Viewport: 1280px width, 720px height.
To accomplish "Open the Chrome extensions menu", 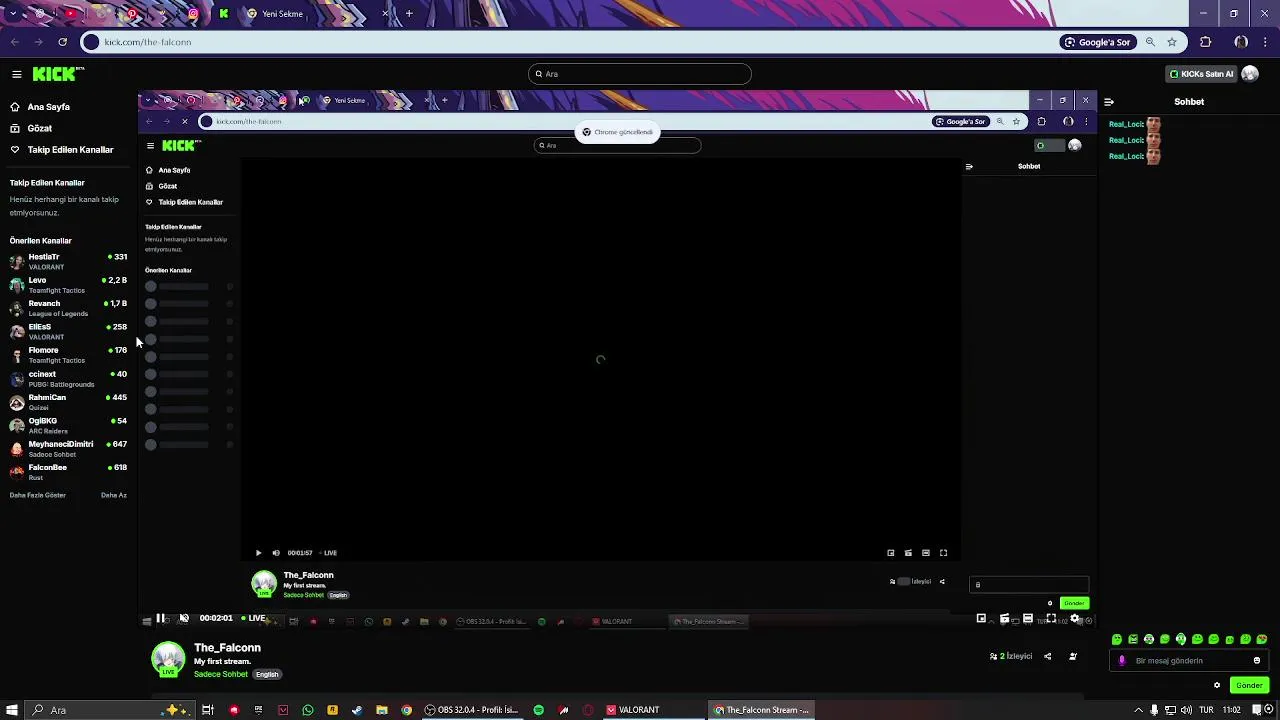I will tap(1205, 42).
